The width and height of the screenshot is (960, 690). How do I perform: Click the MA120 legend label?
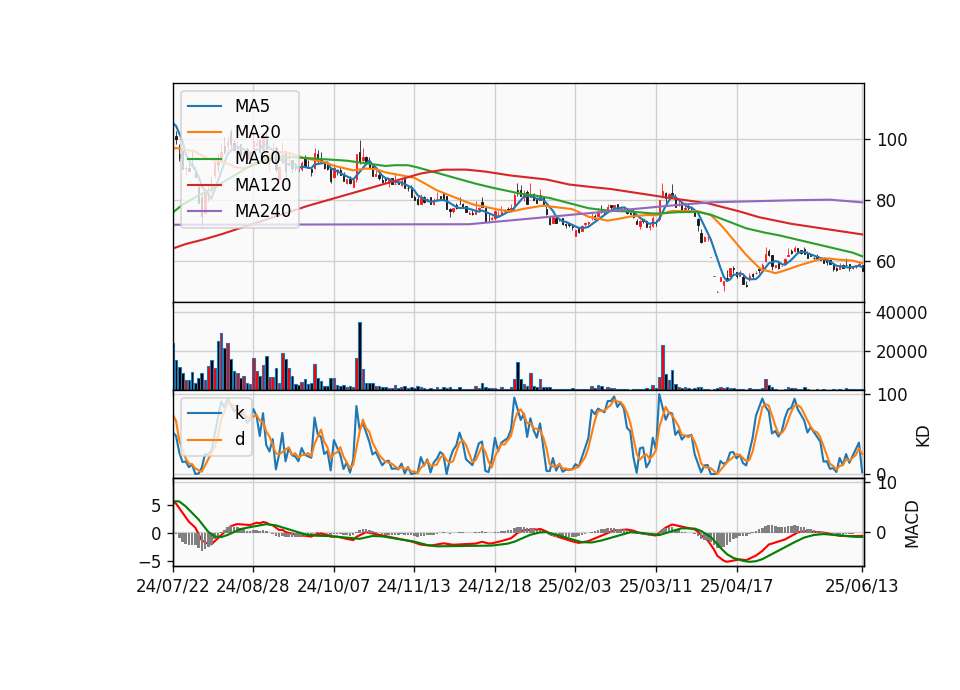[x=263, y=184]
